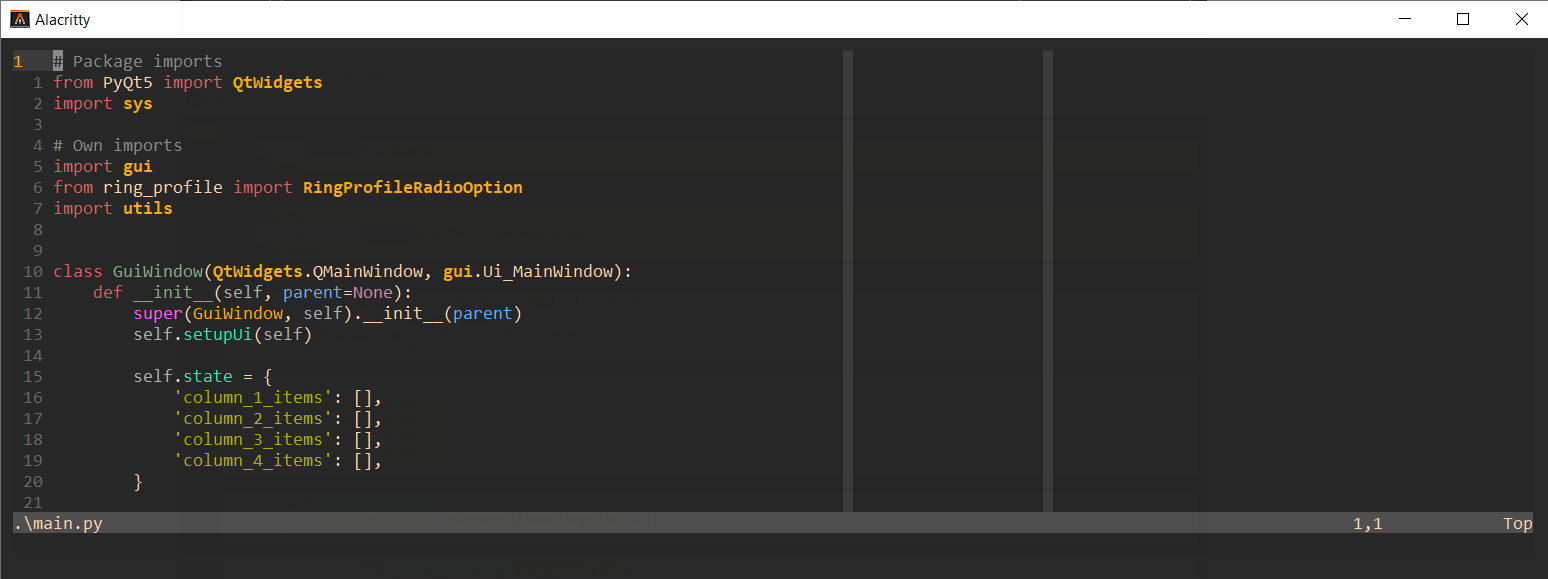
Task: Click the RingProfileRadioOption import name
Action: tap(413, 187)
